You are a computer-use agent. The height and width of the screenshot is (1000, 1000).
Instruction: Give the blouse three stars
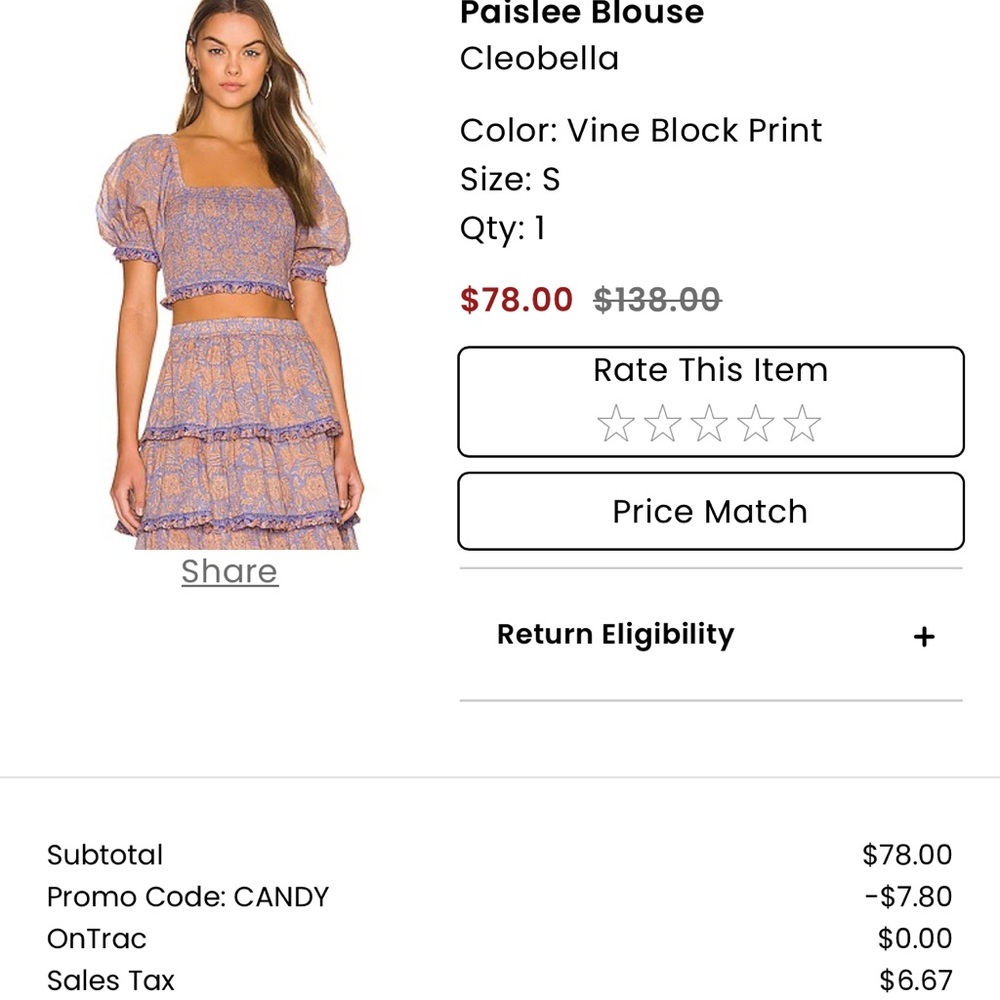click(x=709, y=424)
